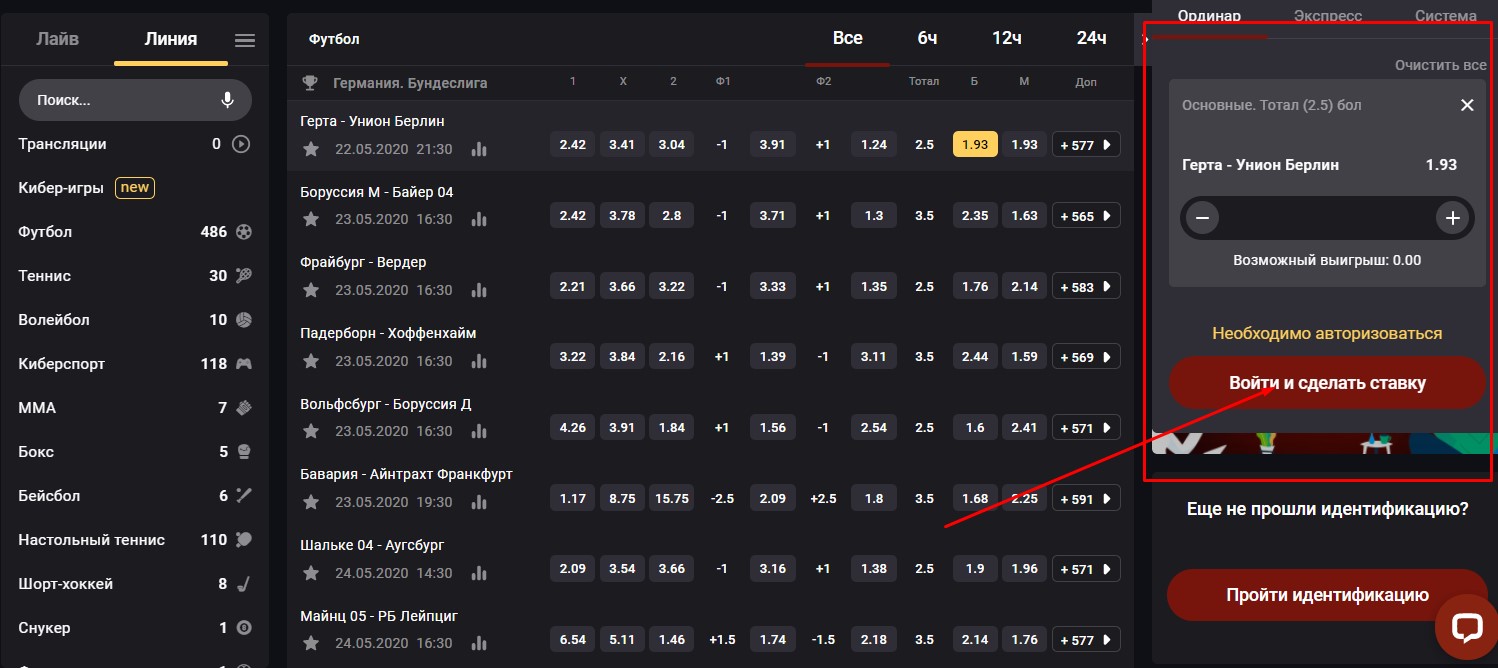Favorite the Герта - Унион Берлин match star
This screenshot has width=1498, height=668.
(311, 149)
